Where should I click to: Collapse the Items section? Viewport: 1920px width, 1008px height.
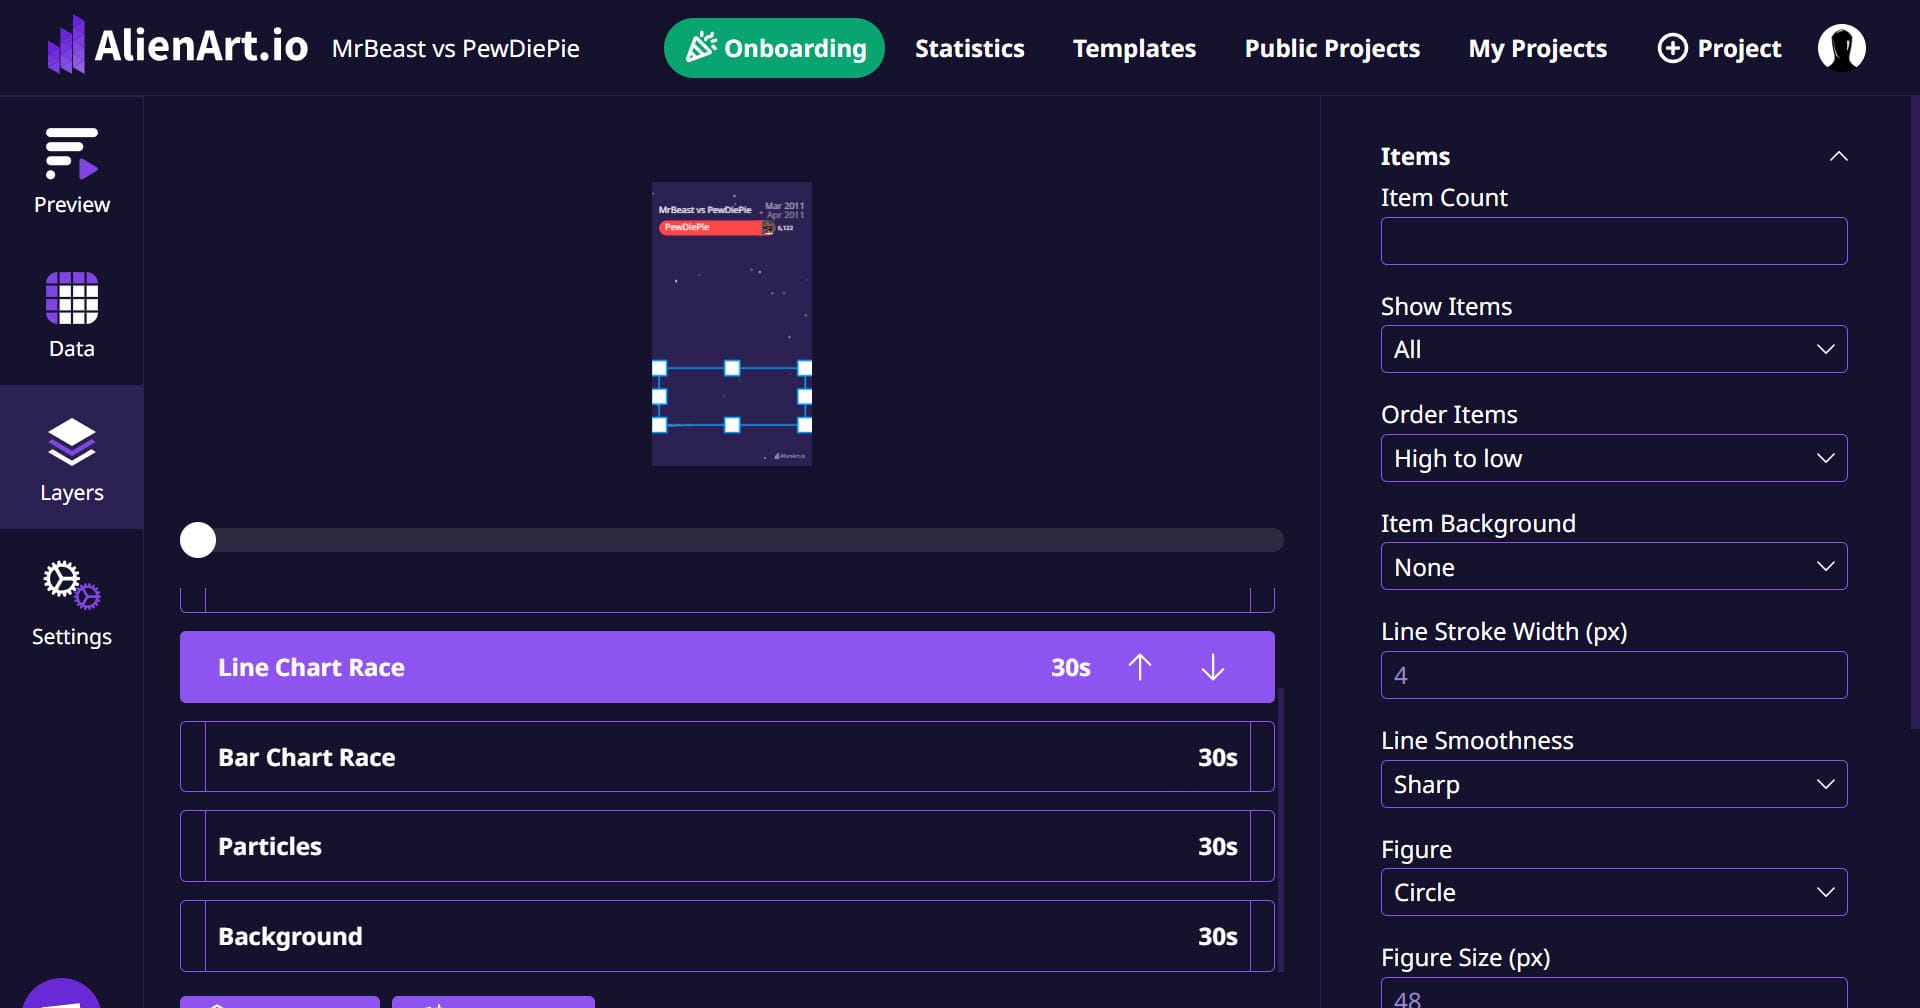[1838, 156]
